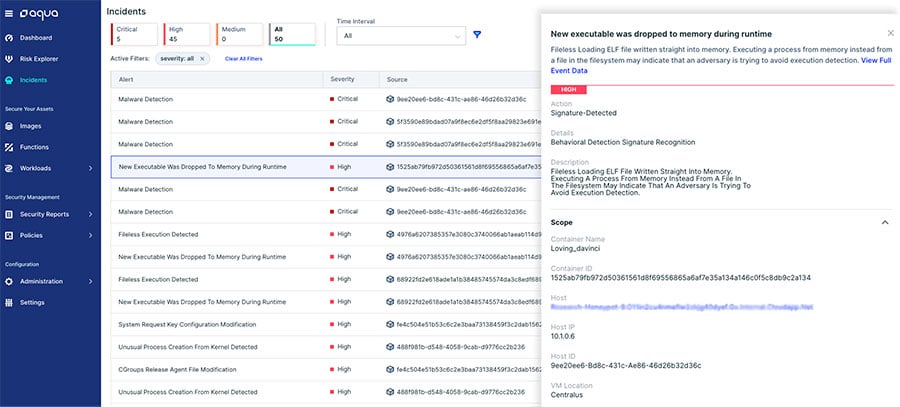The width and height of the screenshot is (900, 407).
Task: Remove the 'severity: all' filter chip
Action: pyautogui.click(x=202, y=59)
